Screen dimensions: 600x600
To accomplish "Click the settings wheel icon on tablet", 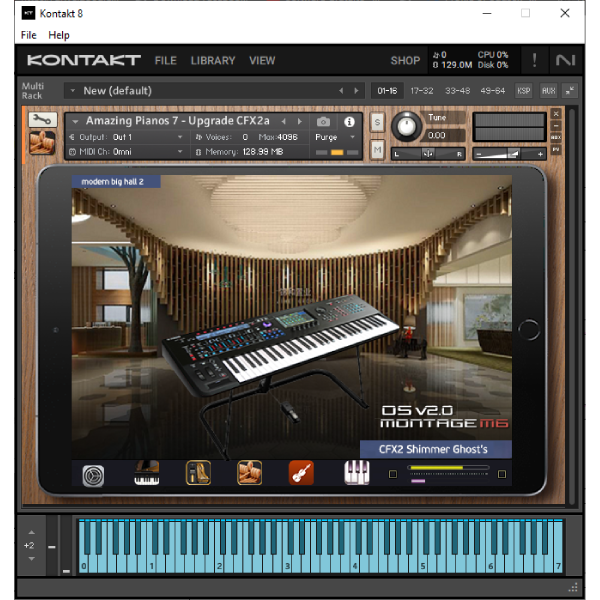I will 93,476.
